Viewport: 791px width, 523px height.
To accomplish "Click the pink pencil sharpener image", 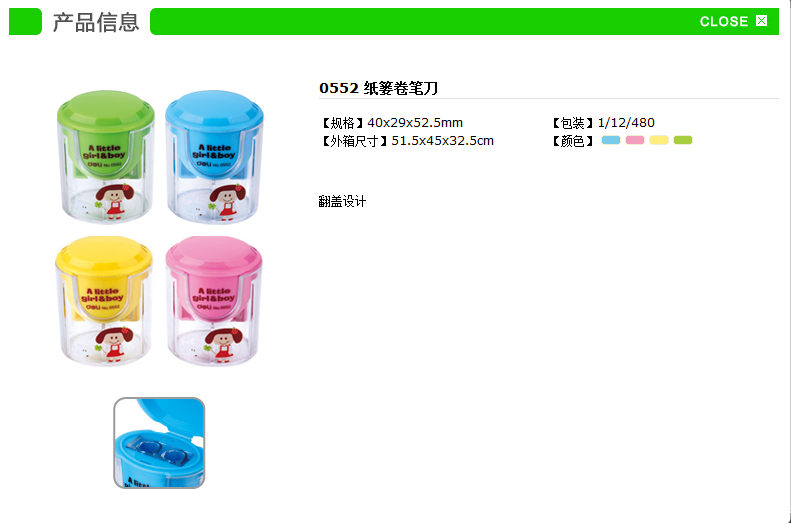I will [x=214, y=301].
